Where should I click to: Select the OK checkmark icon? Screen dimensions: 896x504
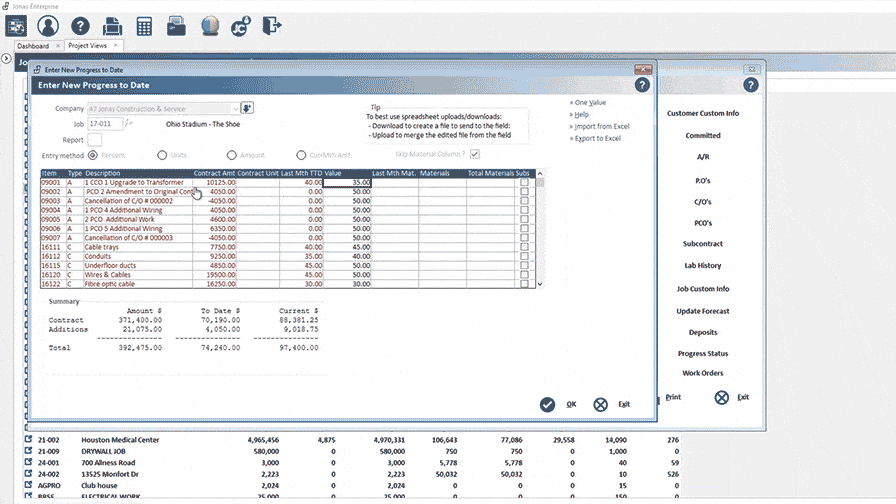547,405
